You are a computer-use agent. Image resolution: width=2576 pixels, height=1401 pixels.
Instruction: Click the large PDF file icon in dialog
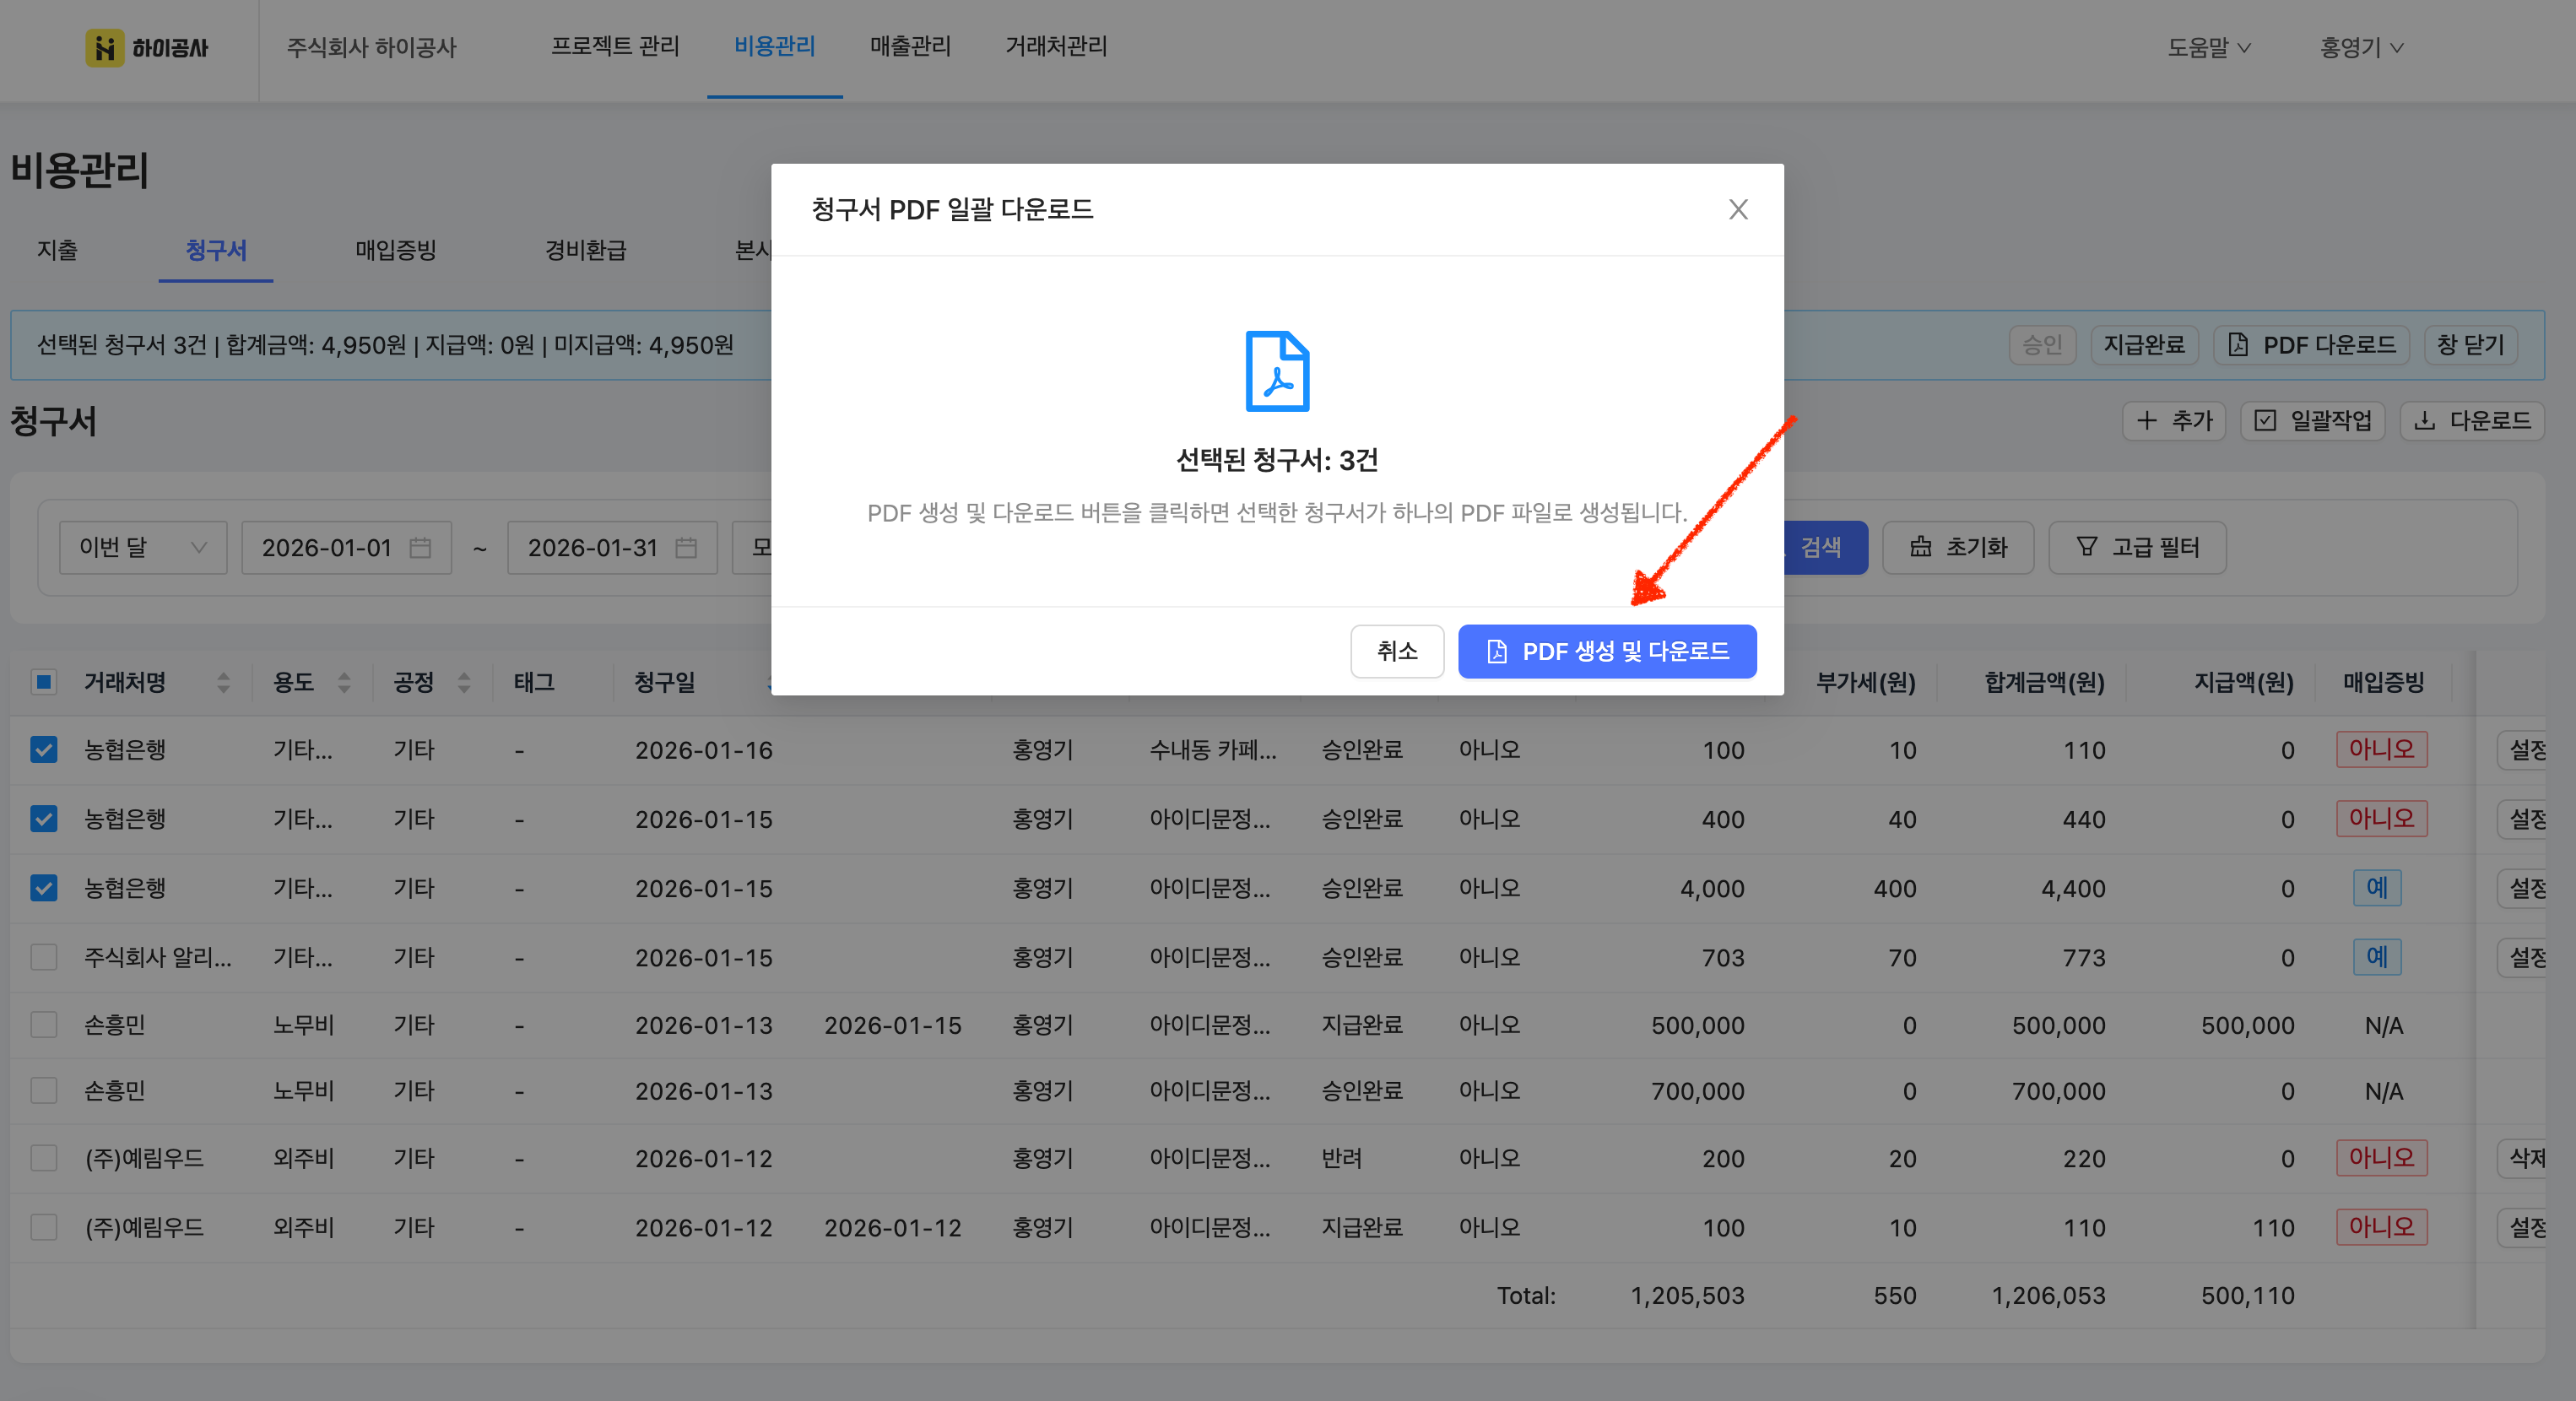1277,371
